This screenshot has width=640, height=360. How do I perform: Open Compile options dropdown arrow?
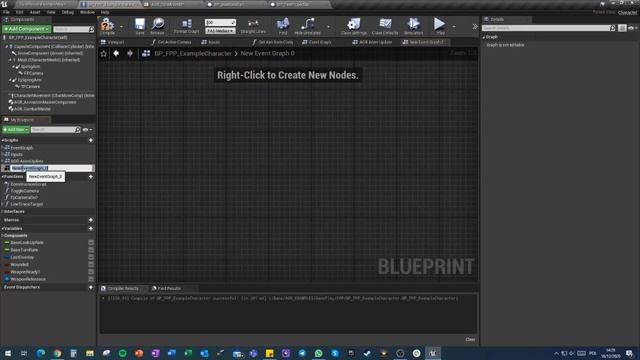121,27
